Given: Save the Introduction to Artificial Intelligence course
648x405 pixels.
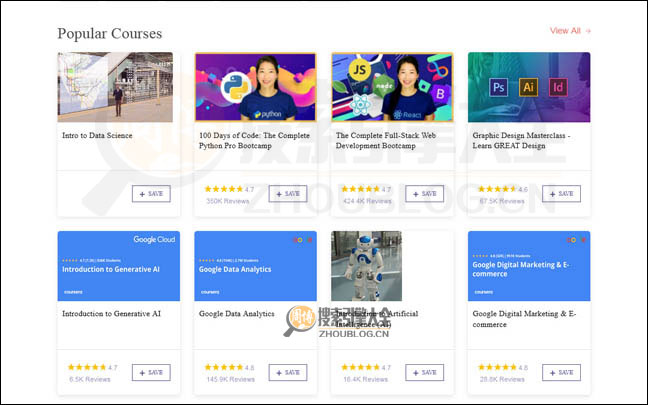Looking at the screenshot, I should tap(425, 372).
